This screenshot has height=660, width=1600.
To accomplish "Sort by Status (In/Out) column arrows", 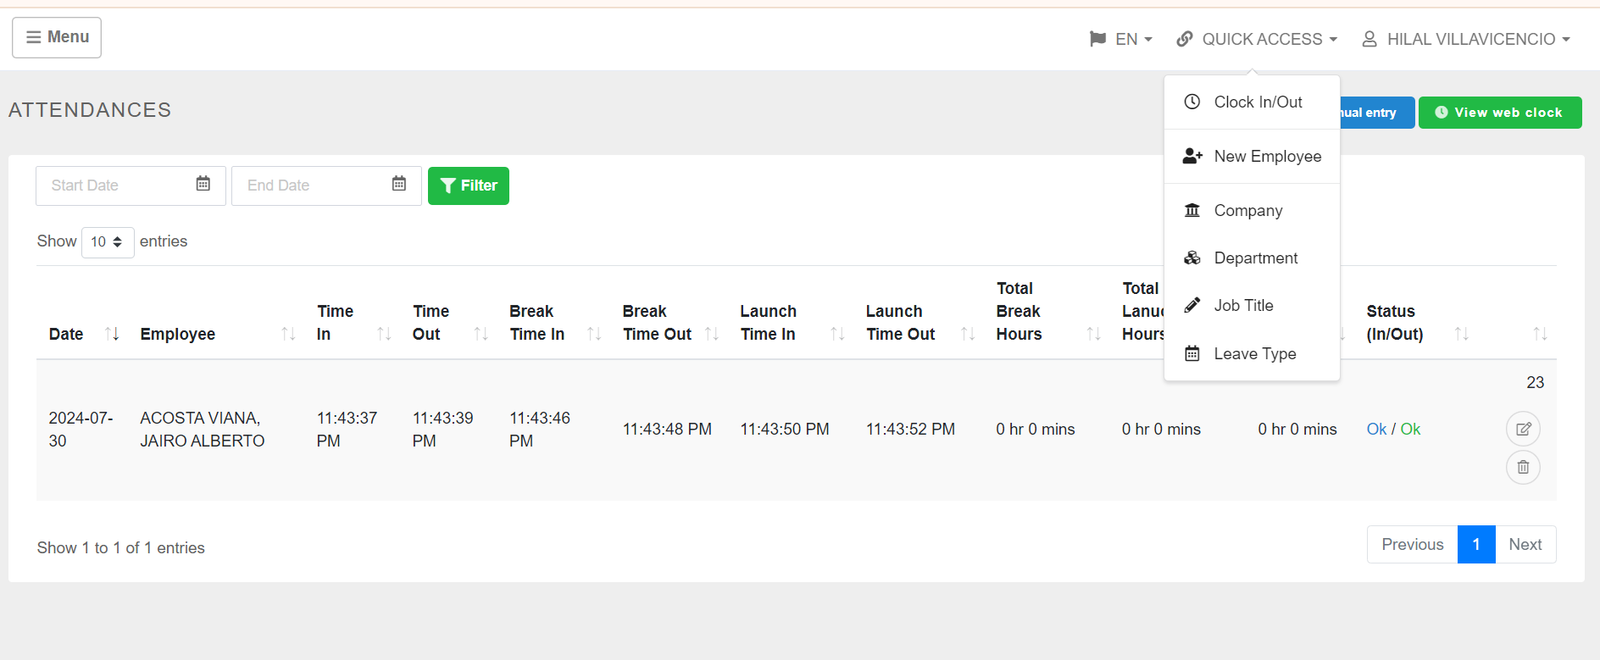I will [x=1461, y=334].
